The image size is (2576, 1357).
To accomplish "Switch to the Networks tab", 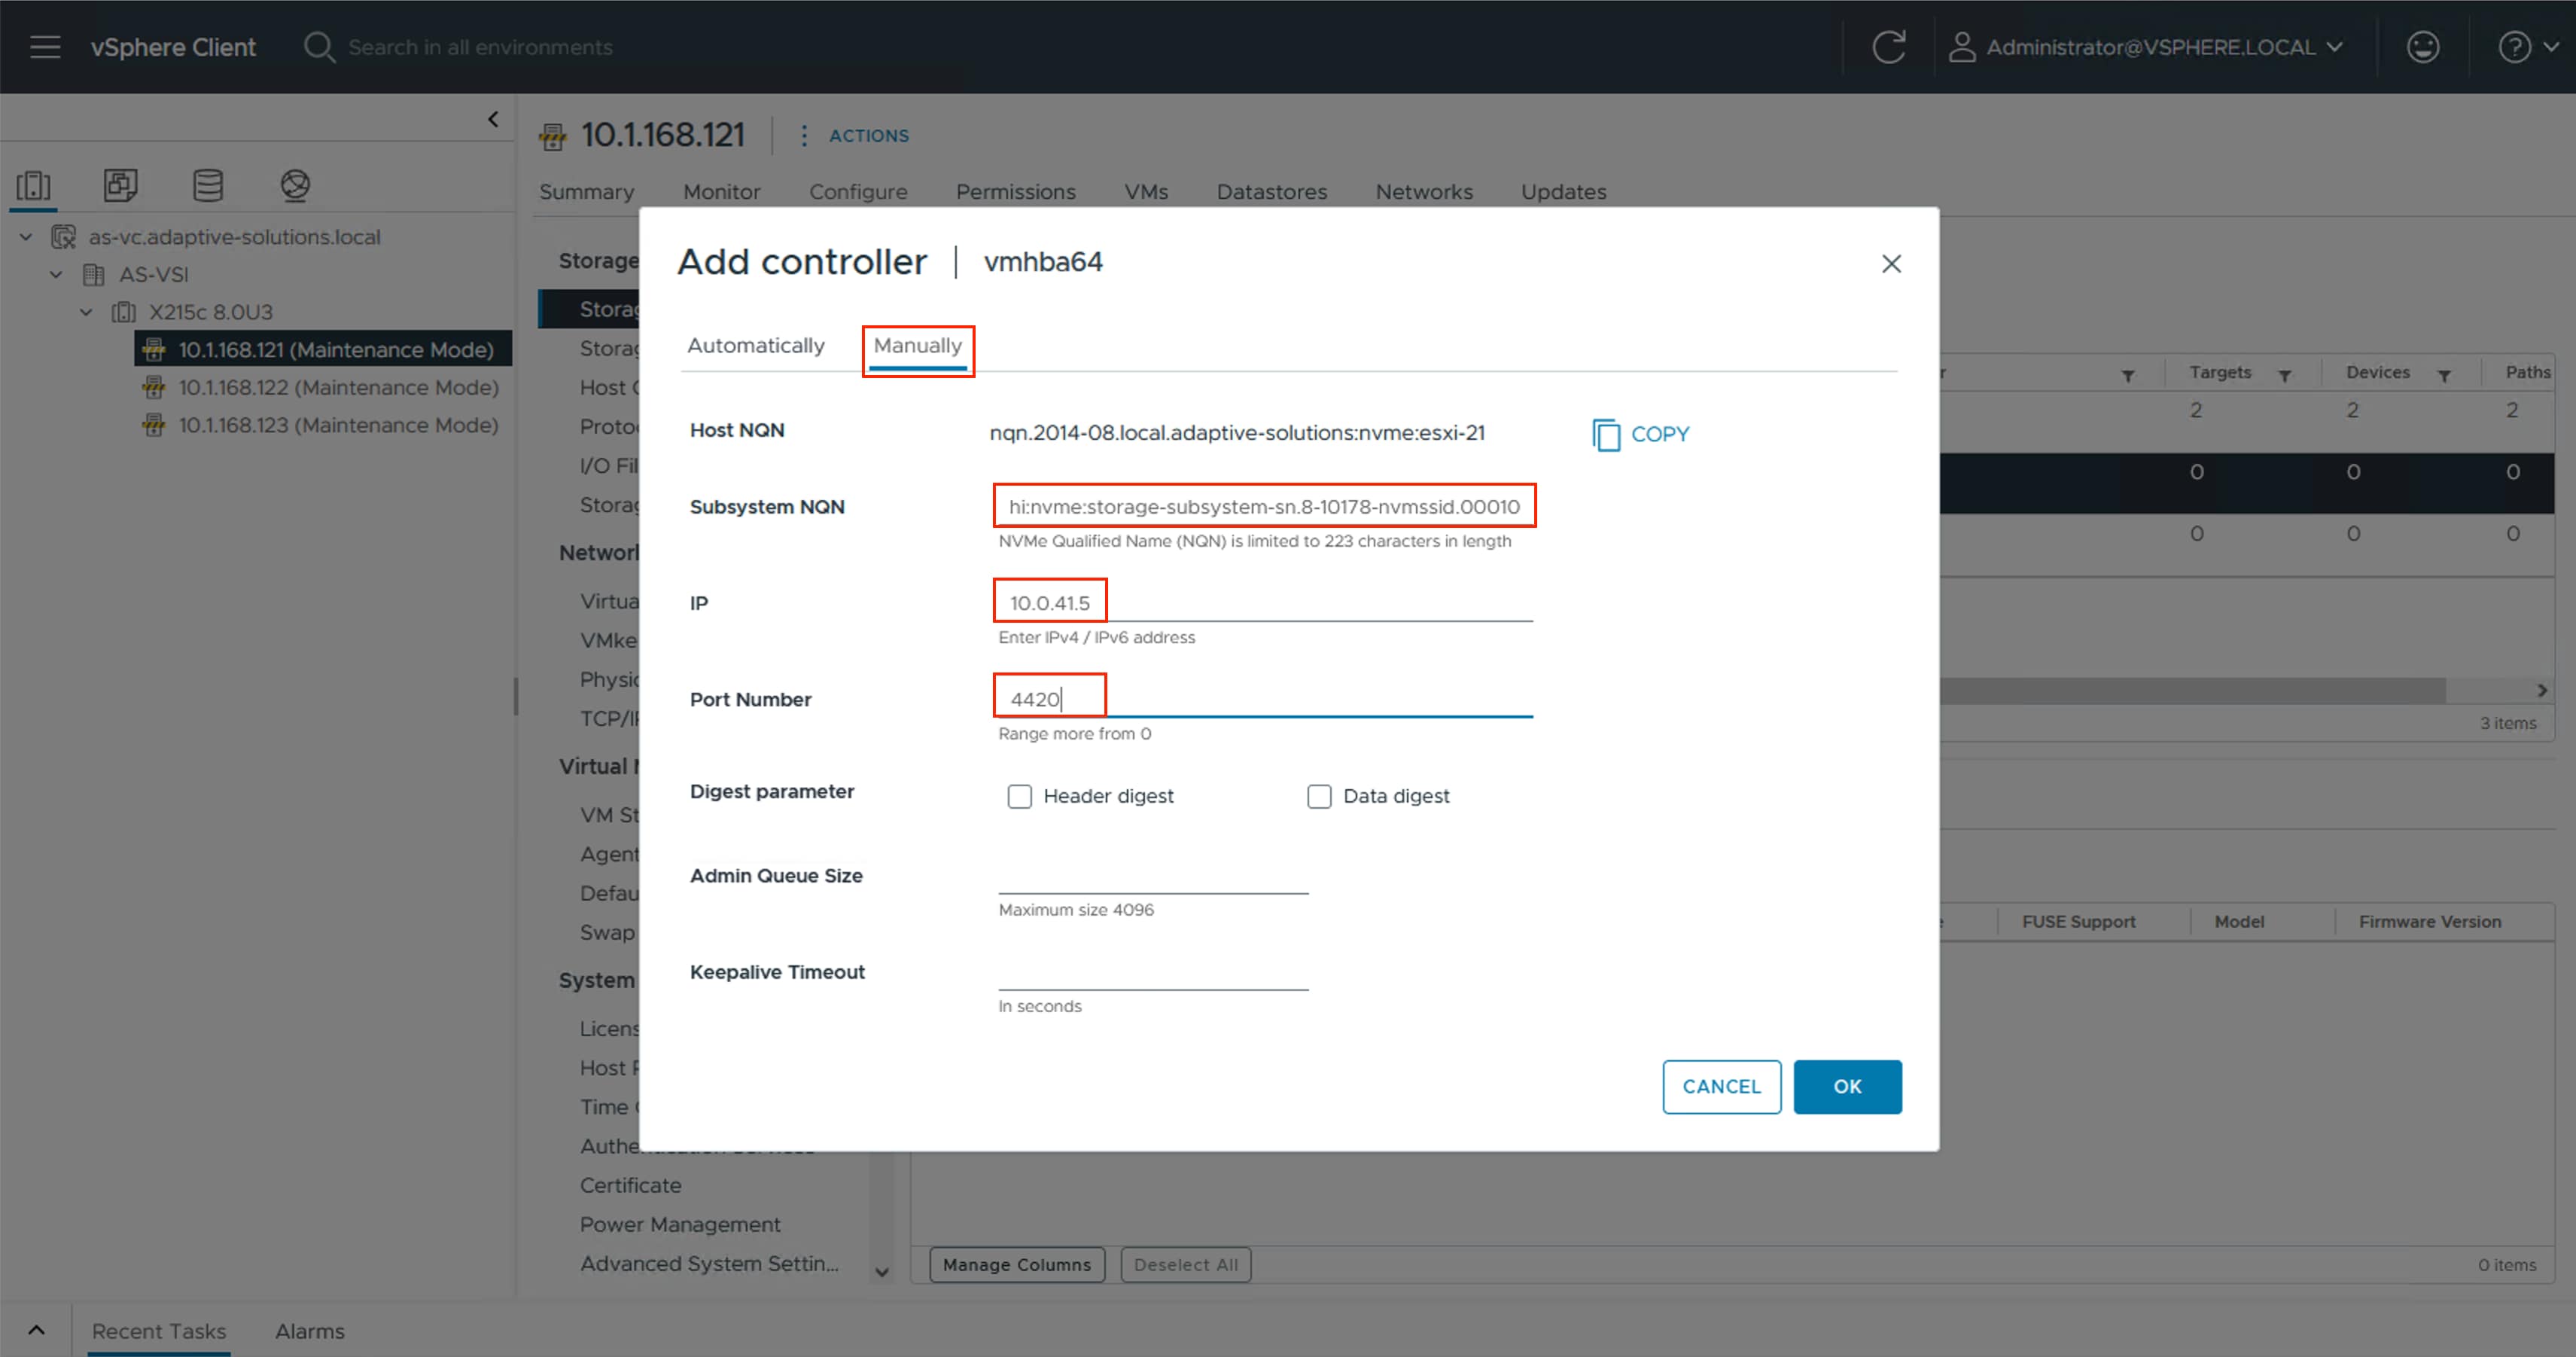I will point(1424,191).
